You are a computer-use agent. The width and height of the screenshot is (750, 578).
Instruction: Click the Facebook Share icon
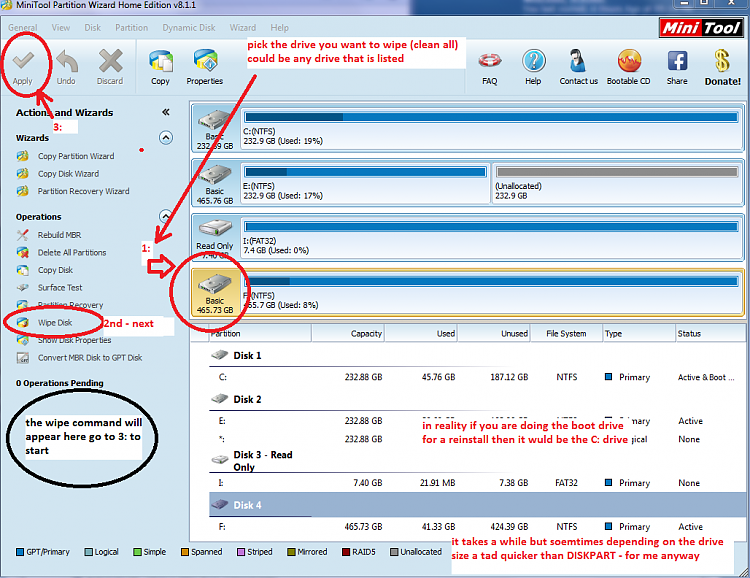(677, 67)
